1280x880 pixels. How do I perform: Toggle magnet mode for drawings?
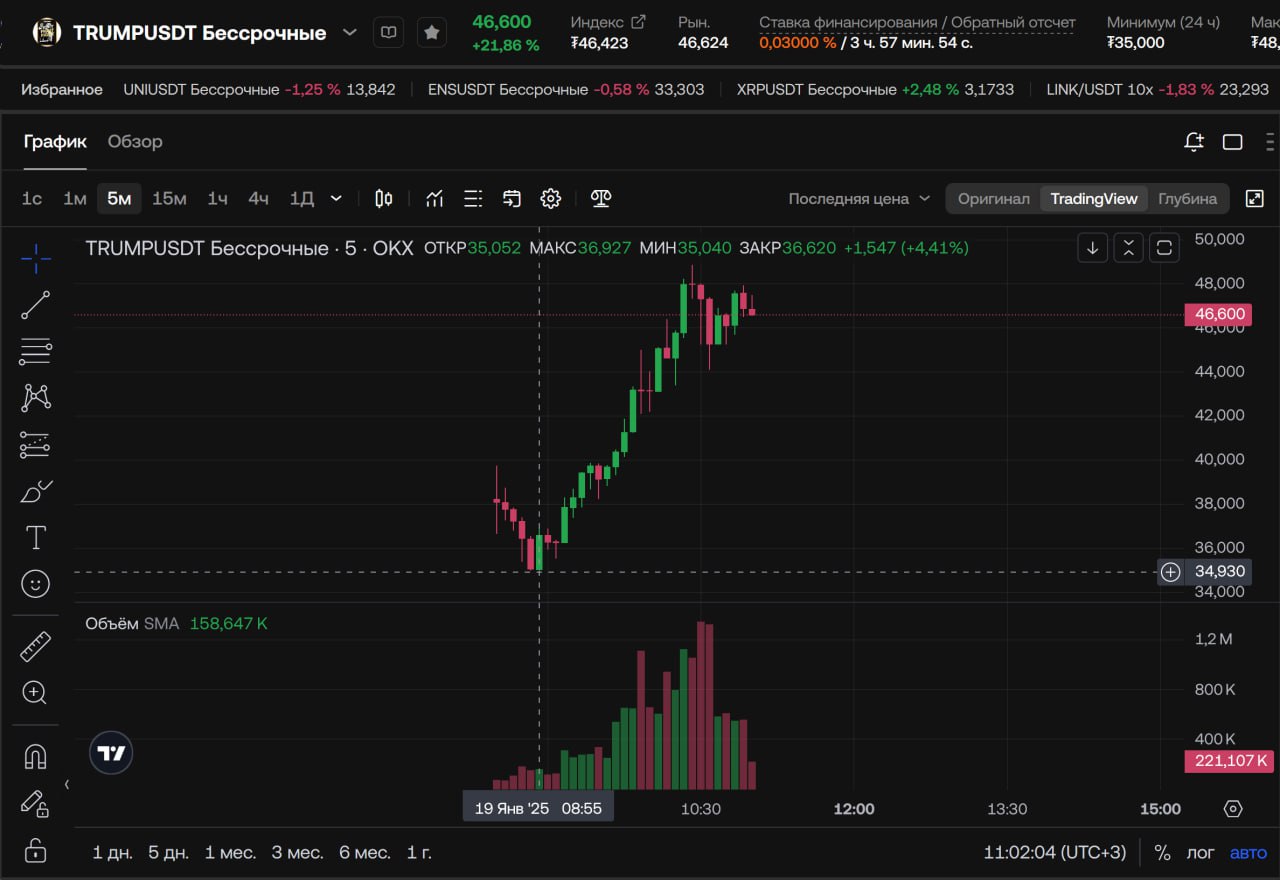pos(36,756)
